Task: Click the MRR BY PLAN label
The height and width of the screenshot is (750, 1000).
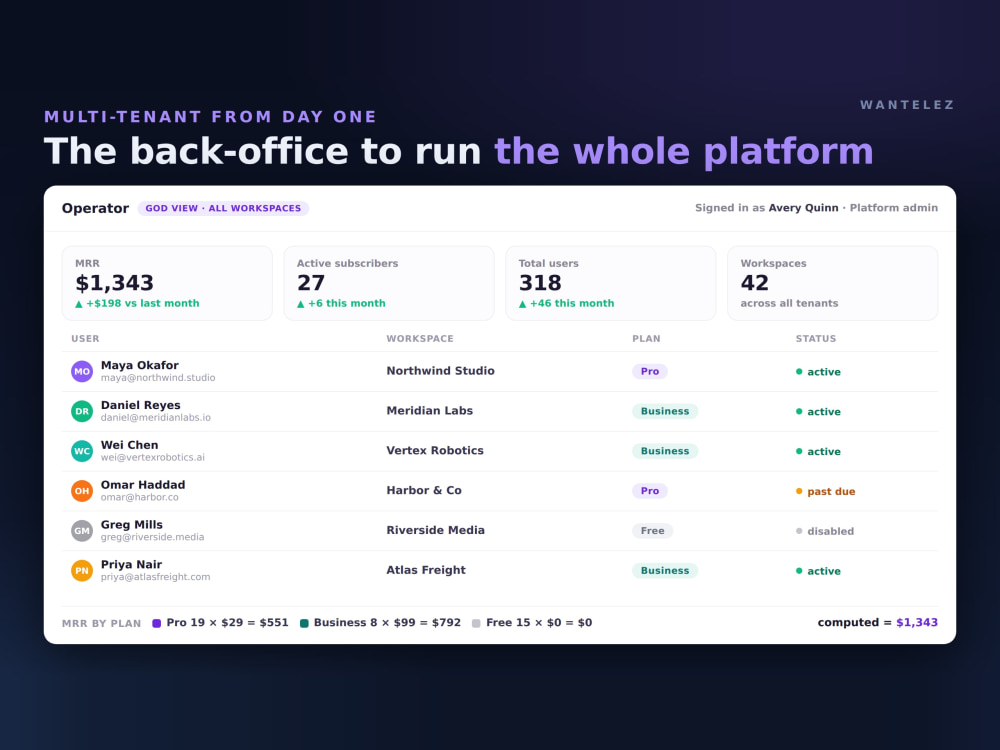Action: tap(101, 624)
